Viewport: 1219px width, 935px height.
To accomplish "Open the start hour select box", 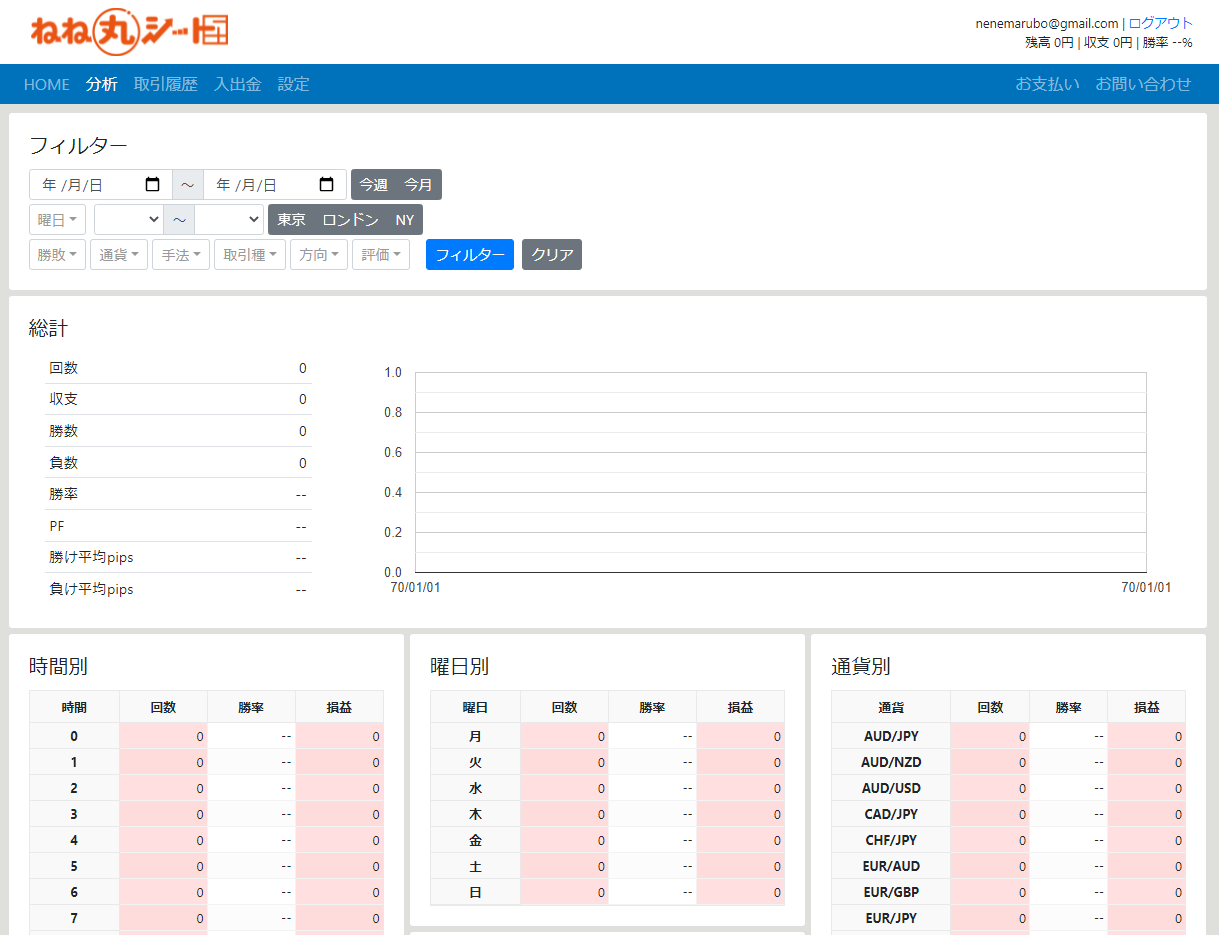I will point(129,220).
